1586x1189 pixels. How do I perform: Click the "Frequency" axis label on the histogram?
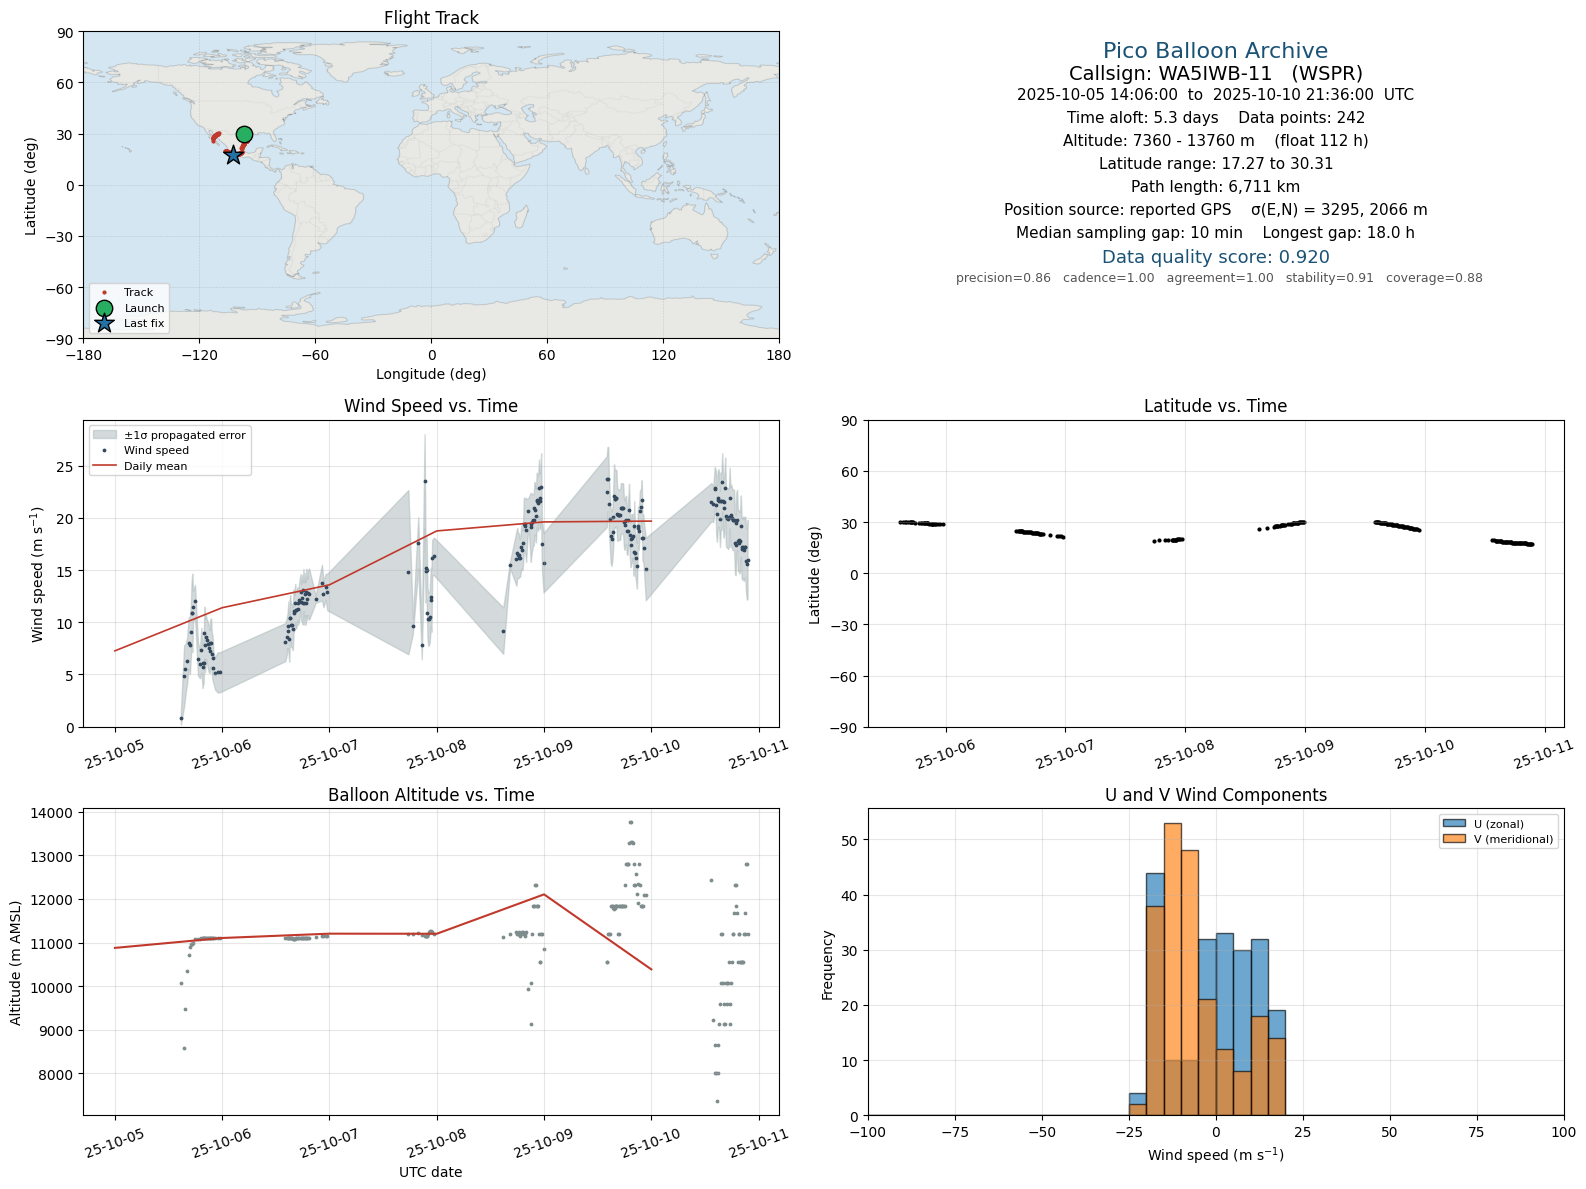(828, 965)
